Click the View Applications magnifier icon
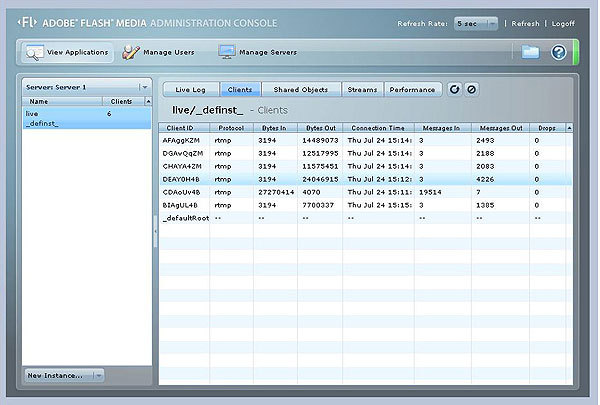The image size is (600, 405). pyautogui.click(x=34, y=52)
